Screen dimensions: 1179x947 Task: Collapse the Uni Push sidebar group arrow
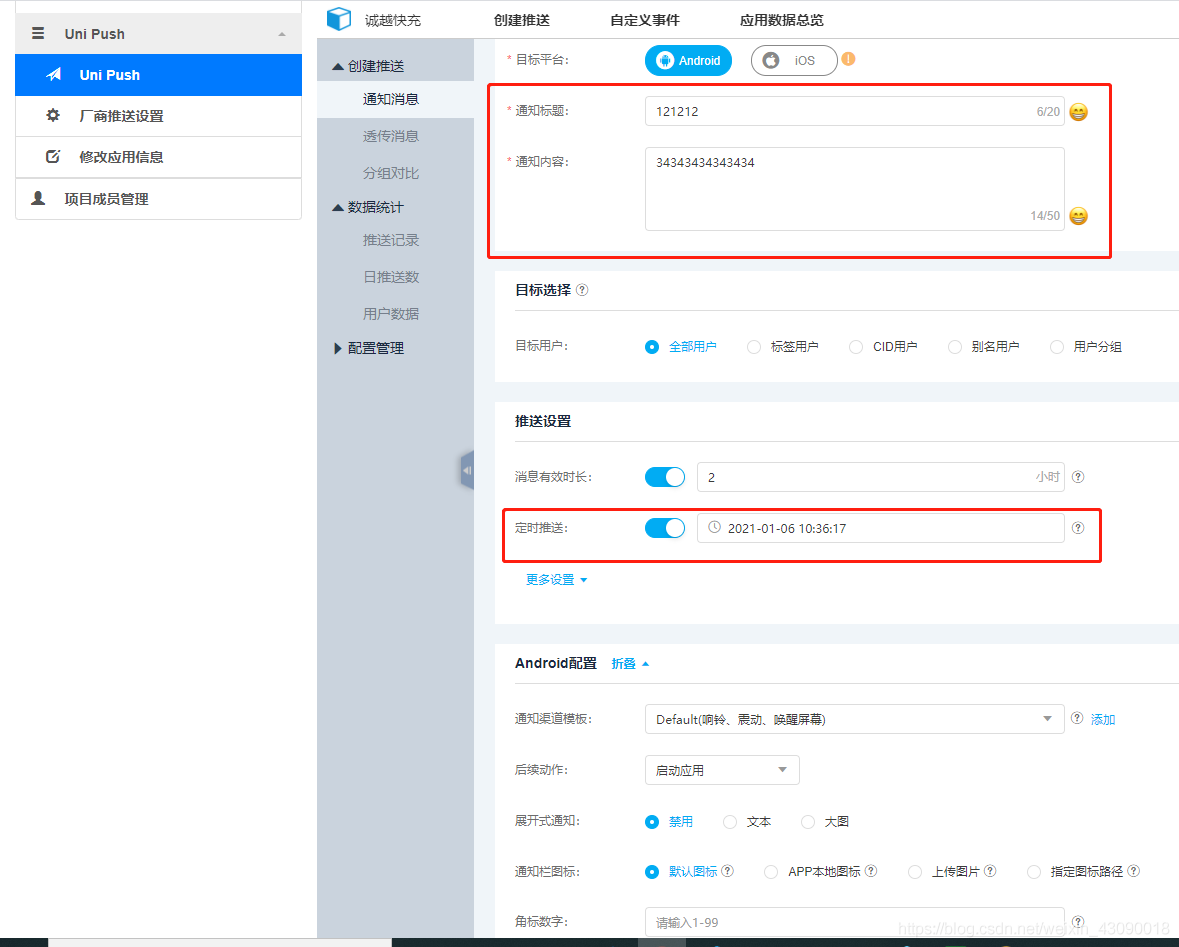(282, 34)
